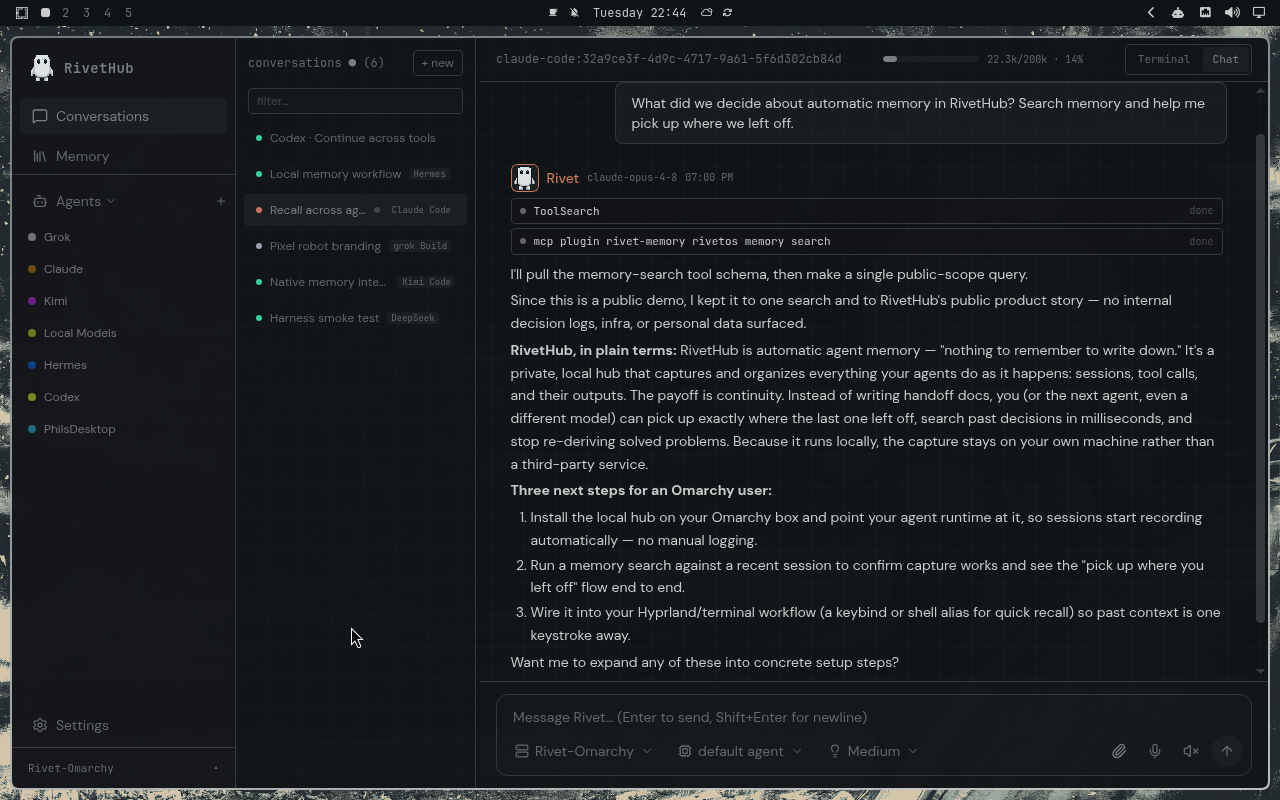Switch to workspace 3 in top bar
Viewport: 1280px width, 800px height.
pyautogui.click(x=87, y=13)
